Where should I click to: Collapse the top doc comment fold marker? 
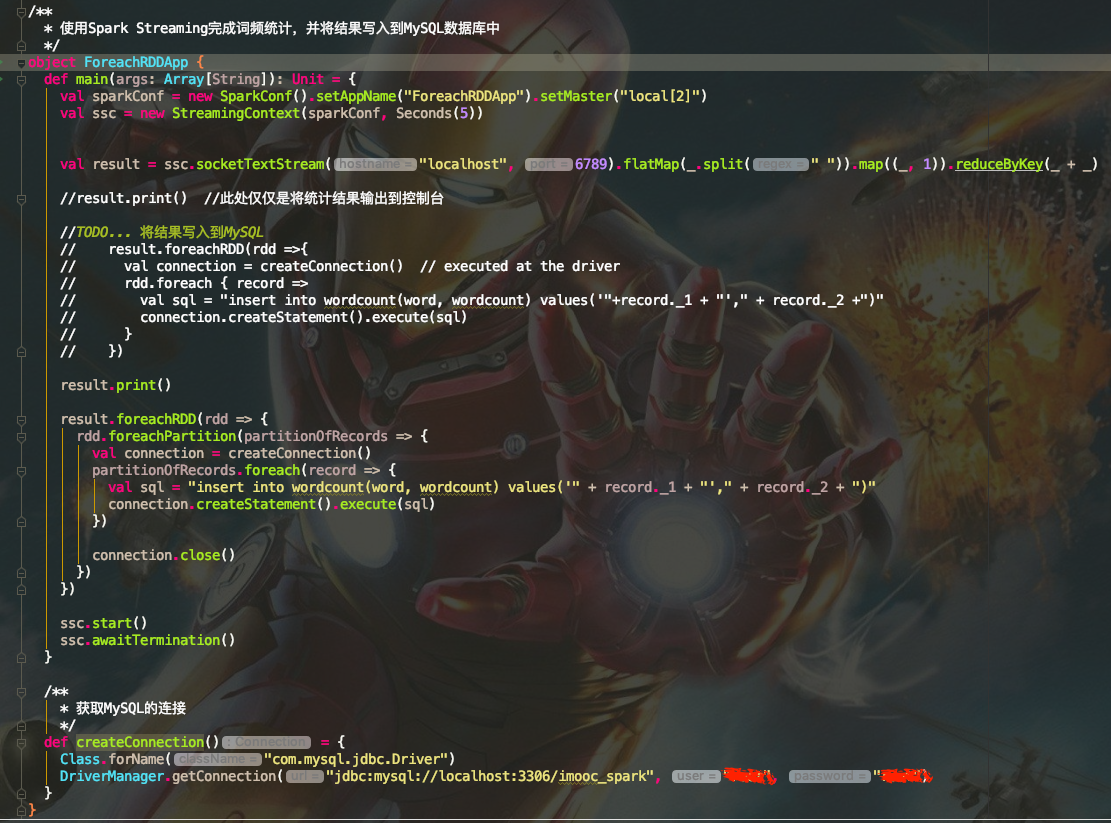[21, 12]
